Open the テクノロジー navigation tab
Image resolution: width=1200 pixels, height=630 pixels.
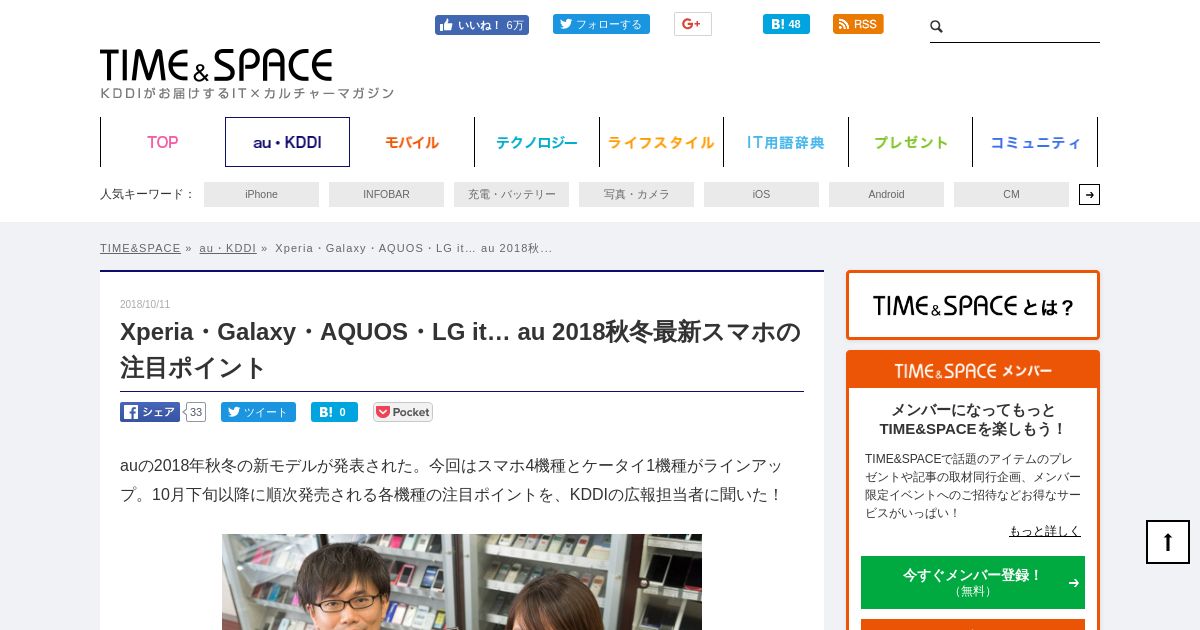point(537,142)
